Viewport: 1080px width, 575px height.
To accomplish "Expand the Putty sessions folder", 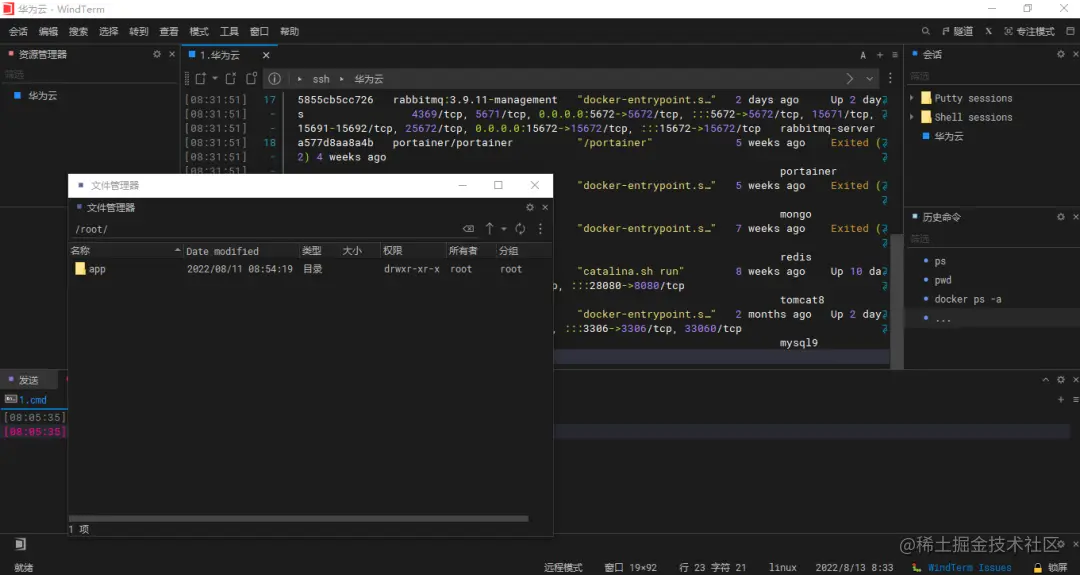I will click(912, 98).
